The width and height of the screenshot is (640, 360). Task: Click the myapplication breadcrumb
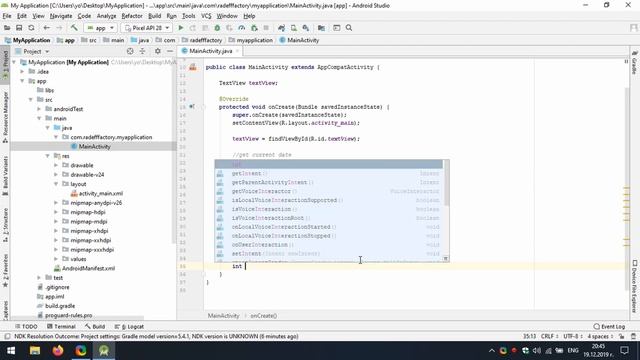[251, 40]
